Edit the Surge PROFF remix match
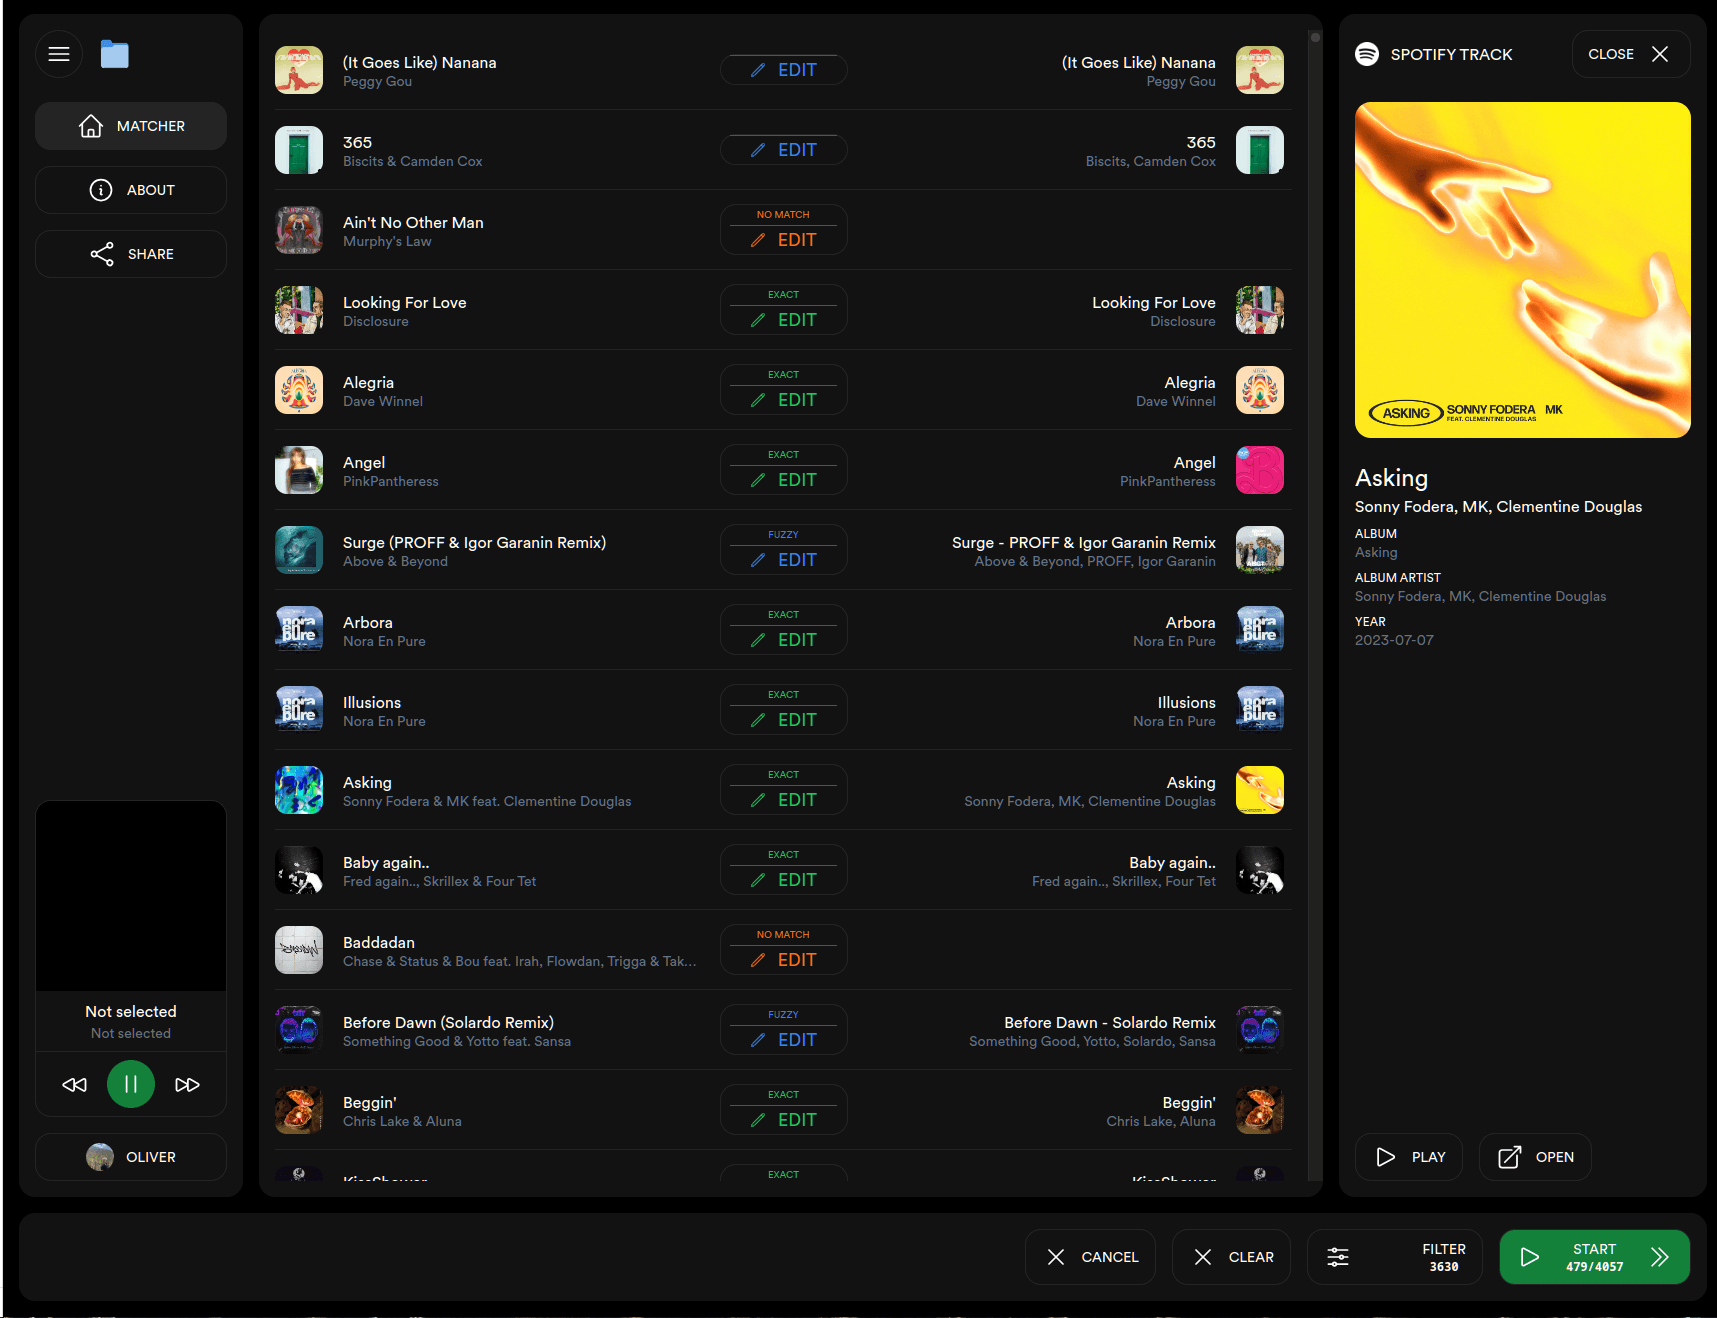Screen dimensions: 1717x1318 coord(784,550)
